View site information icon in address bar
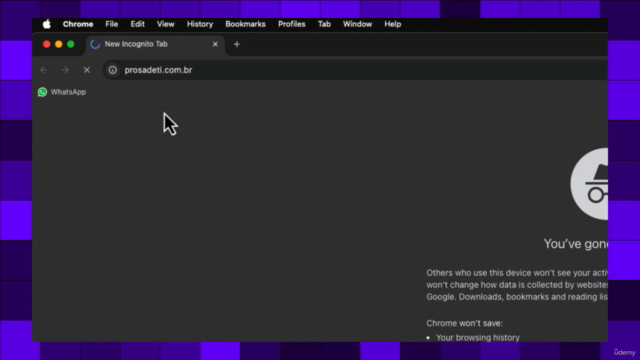 112,70
